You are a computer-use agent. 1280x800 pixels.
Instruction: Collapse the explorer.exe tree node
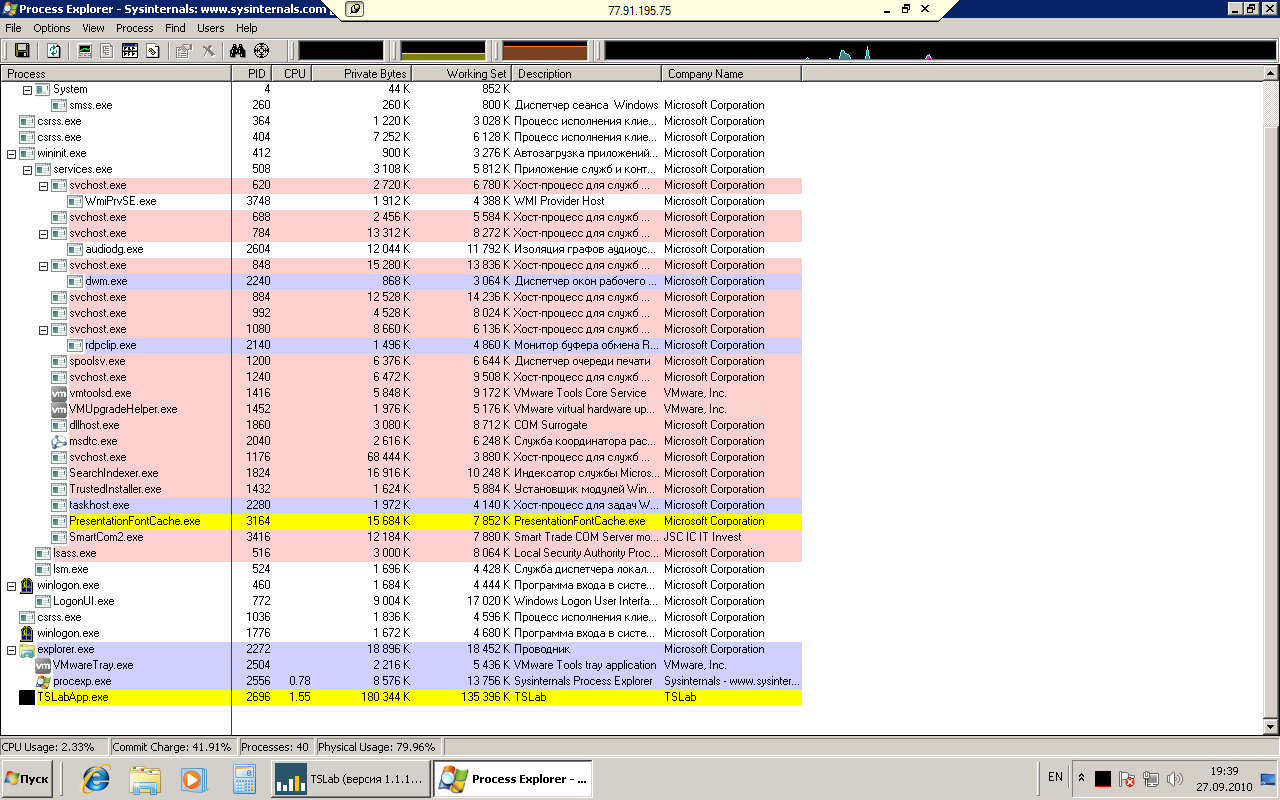(11, 649)
